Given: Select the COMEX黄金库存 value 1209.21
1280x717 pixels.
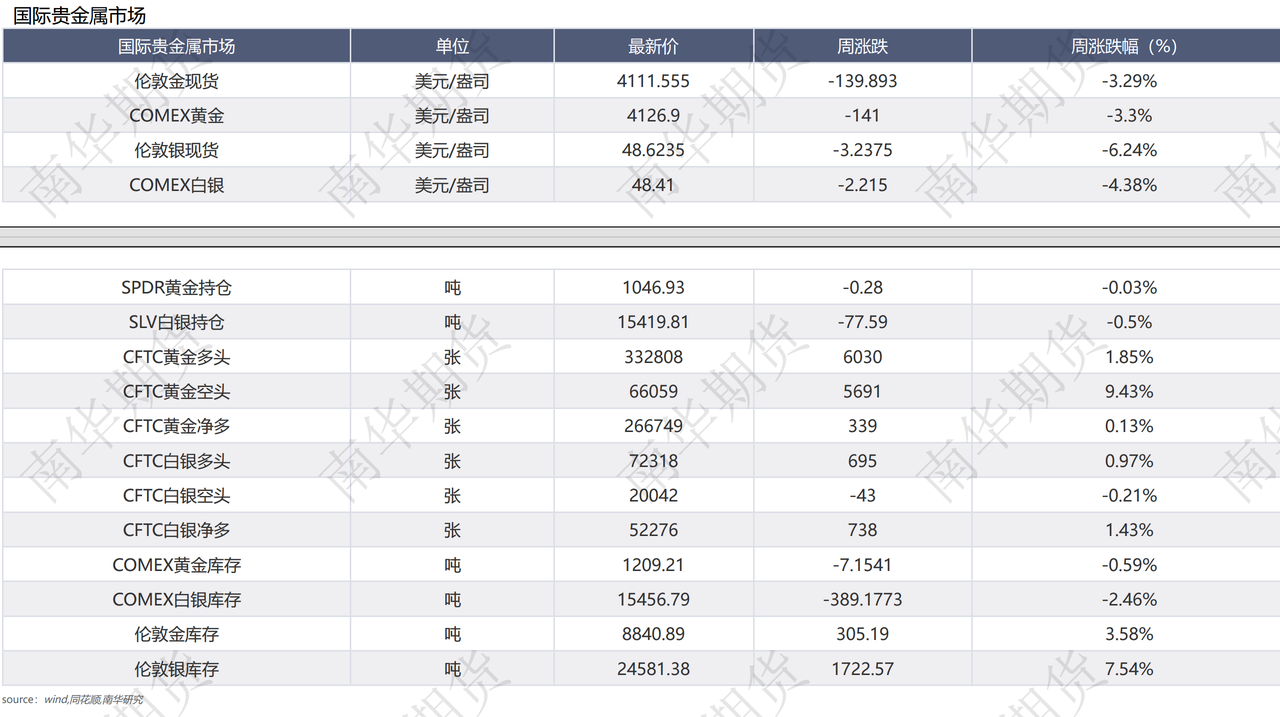Looking at the screenshot, I should click(x=653, y=564).
